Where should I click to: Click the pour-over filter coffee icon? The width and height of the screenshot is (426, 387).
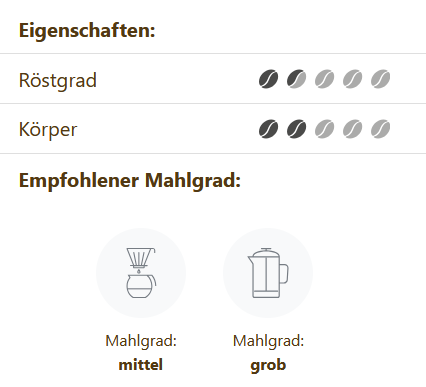[141, 273]
